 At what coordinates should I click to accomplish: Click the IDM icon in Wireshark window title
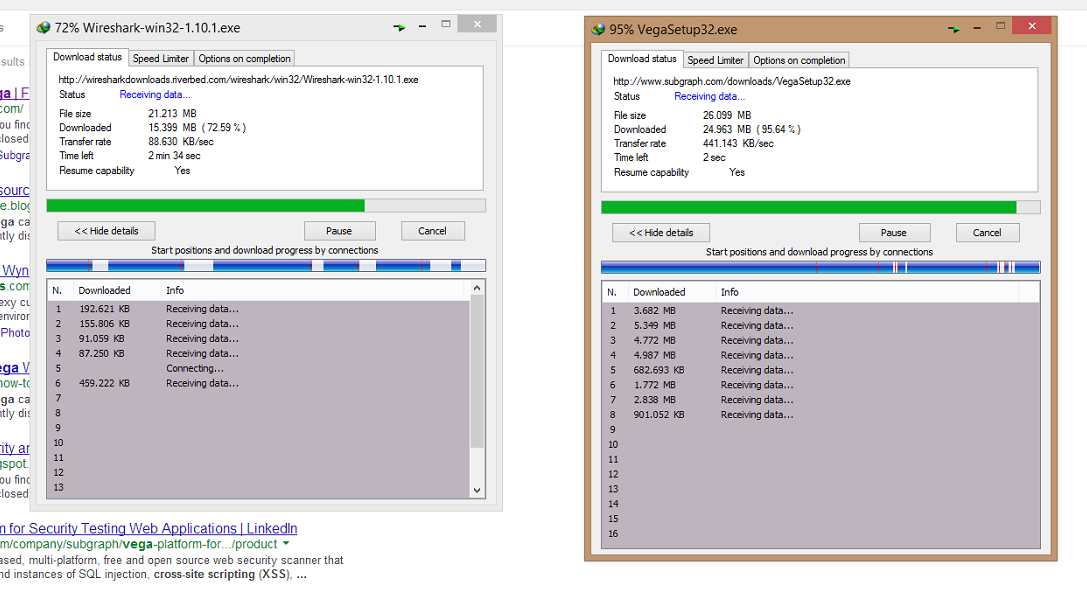[44, 28]
